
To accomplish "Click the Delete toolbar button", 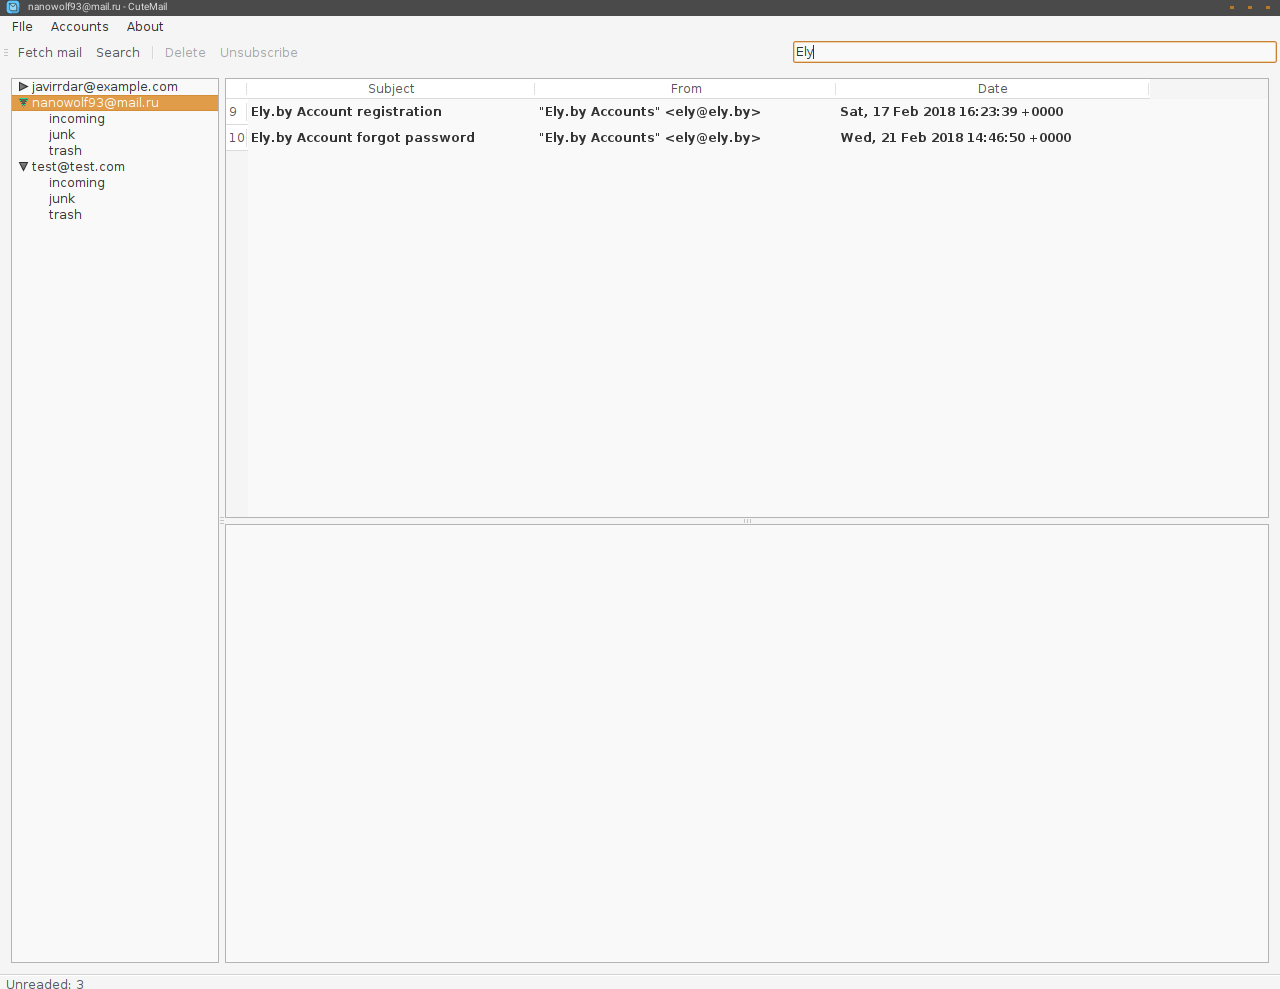I will (x=185, y=53).
